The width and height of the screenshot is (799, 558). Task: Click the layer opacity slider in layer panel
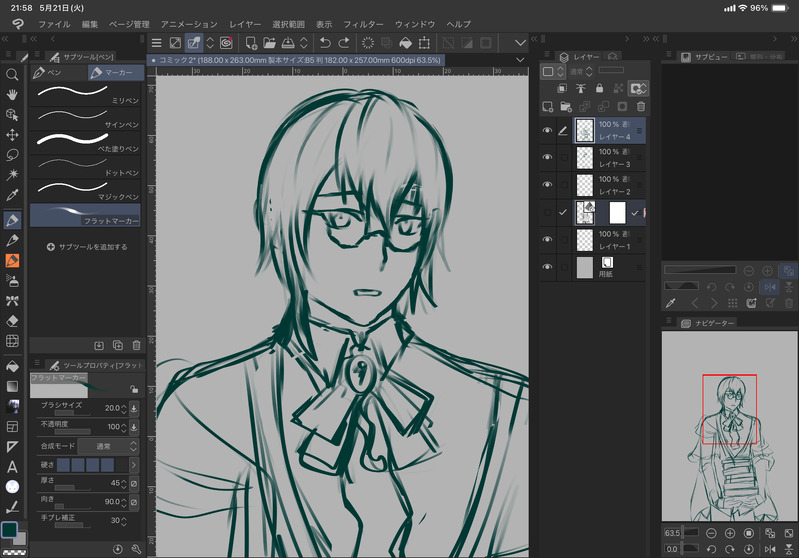pyautogui.click(x=611, y=70)
